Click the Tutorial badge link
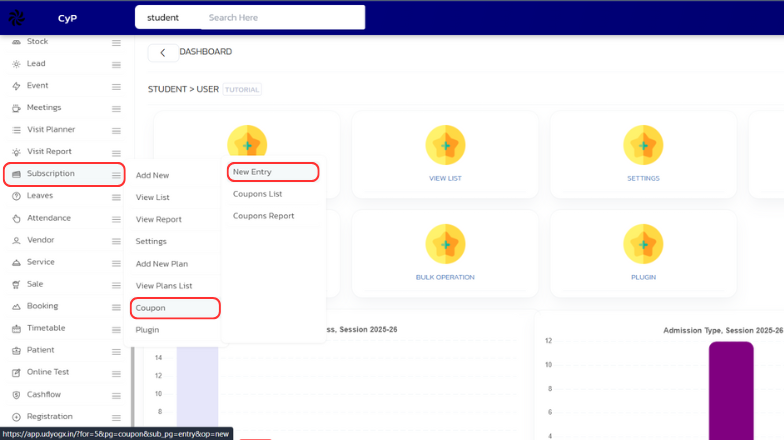 [x=243, y=90]
